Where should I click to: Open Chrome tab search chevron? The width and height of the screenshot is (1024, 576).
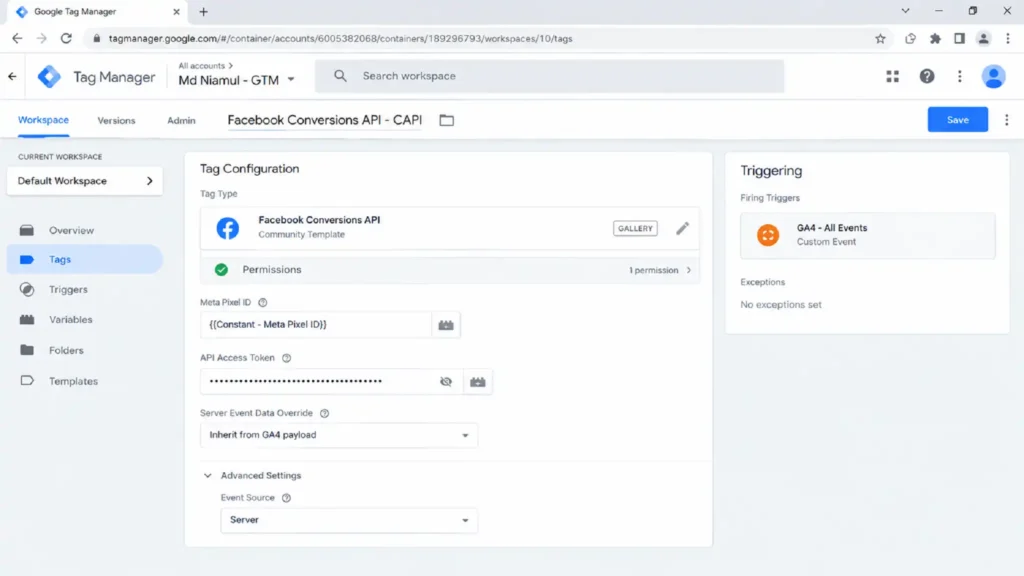905,11
